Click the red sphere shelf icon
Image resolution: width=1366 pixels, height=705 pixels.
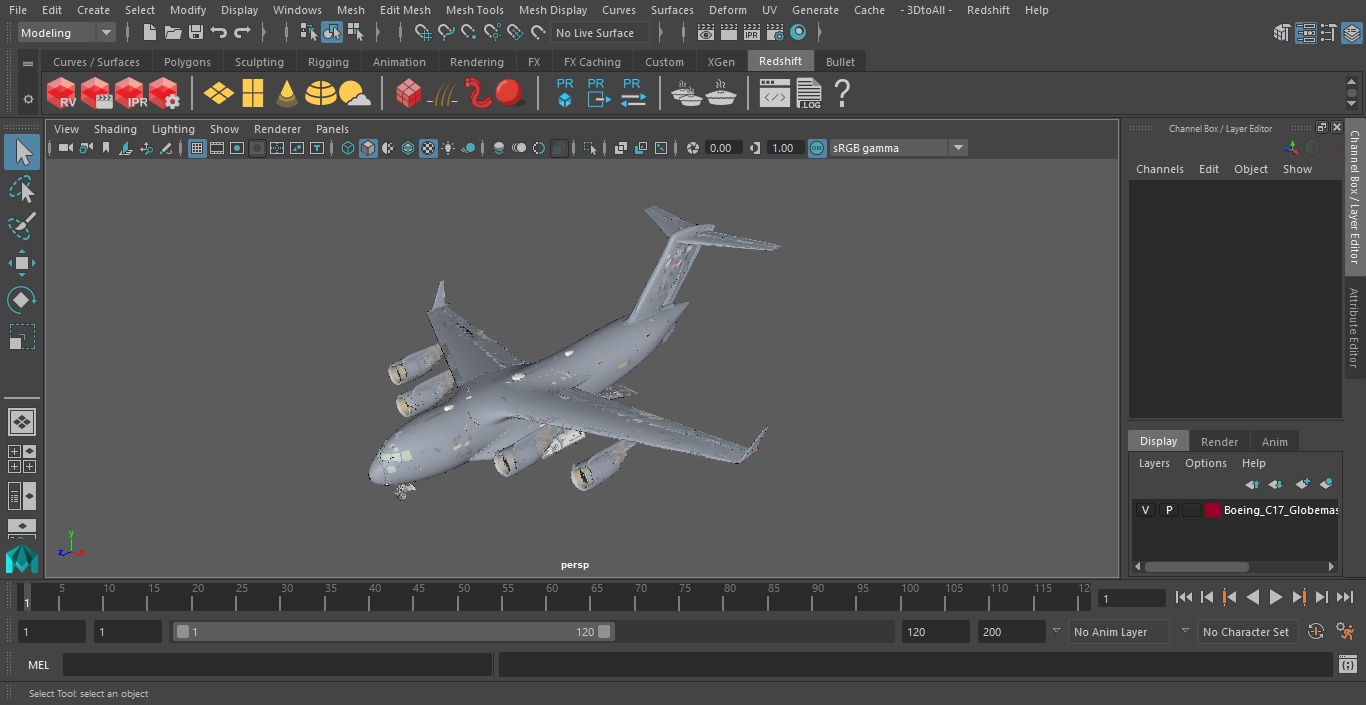(x=510, y=93)
